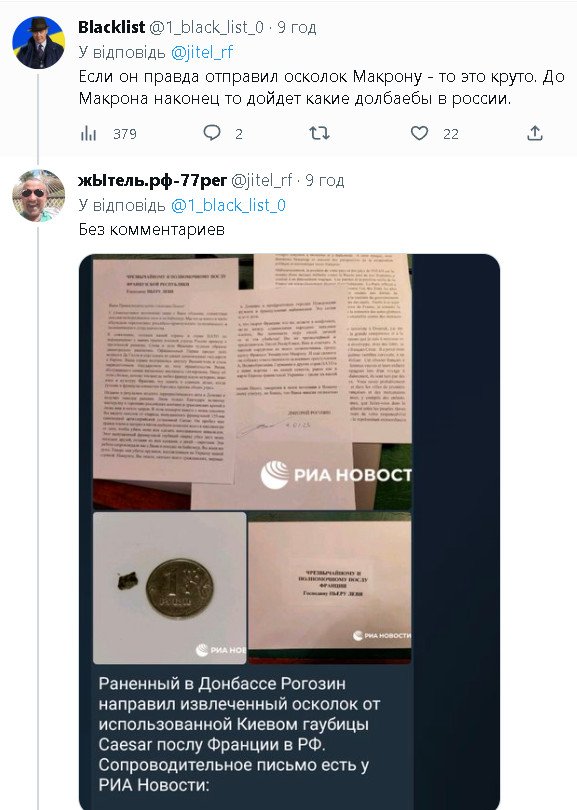Open жЫтель.рф-77рег profile avatar

click(x=38, y=196)
